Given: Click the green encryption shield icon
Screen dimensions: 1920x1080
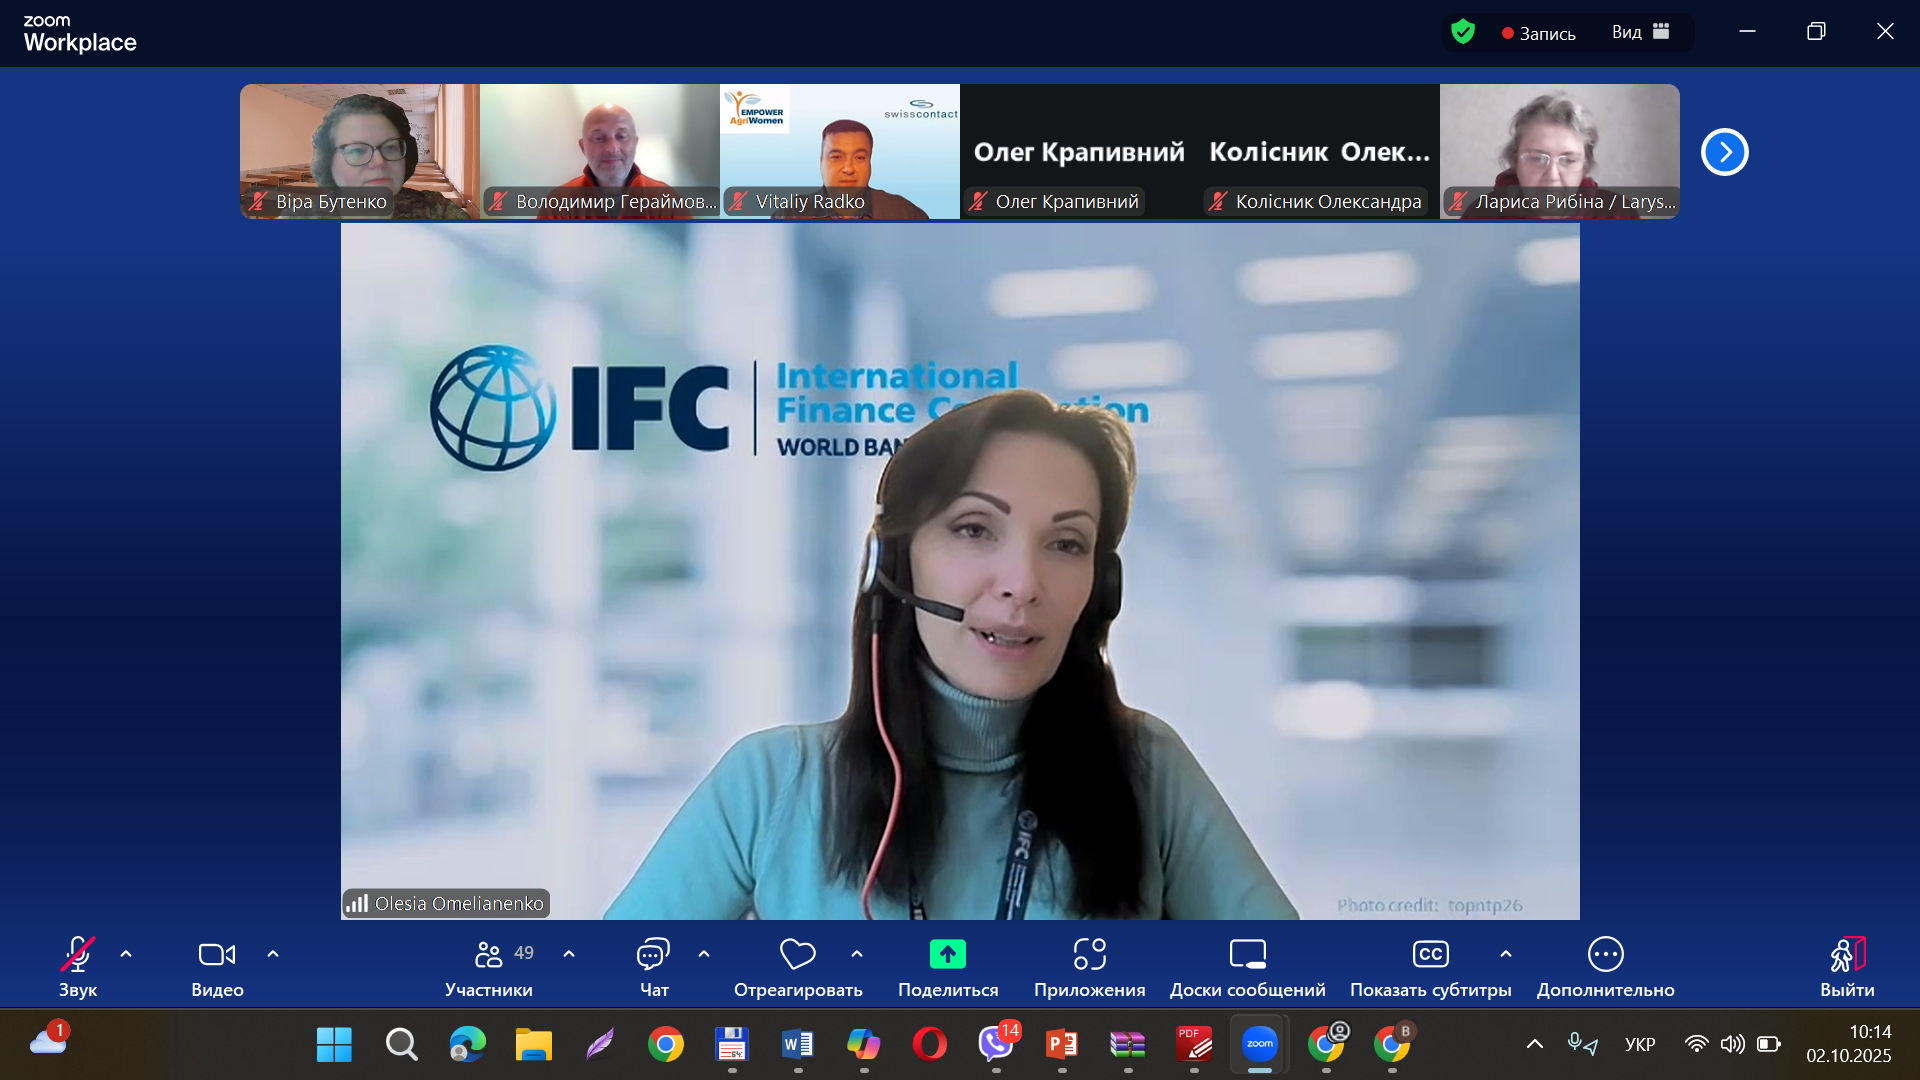Looking at the screenshot, I should coord(1462,32).
